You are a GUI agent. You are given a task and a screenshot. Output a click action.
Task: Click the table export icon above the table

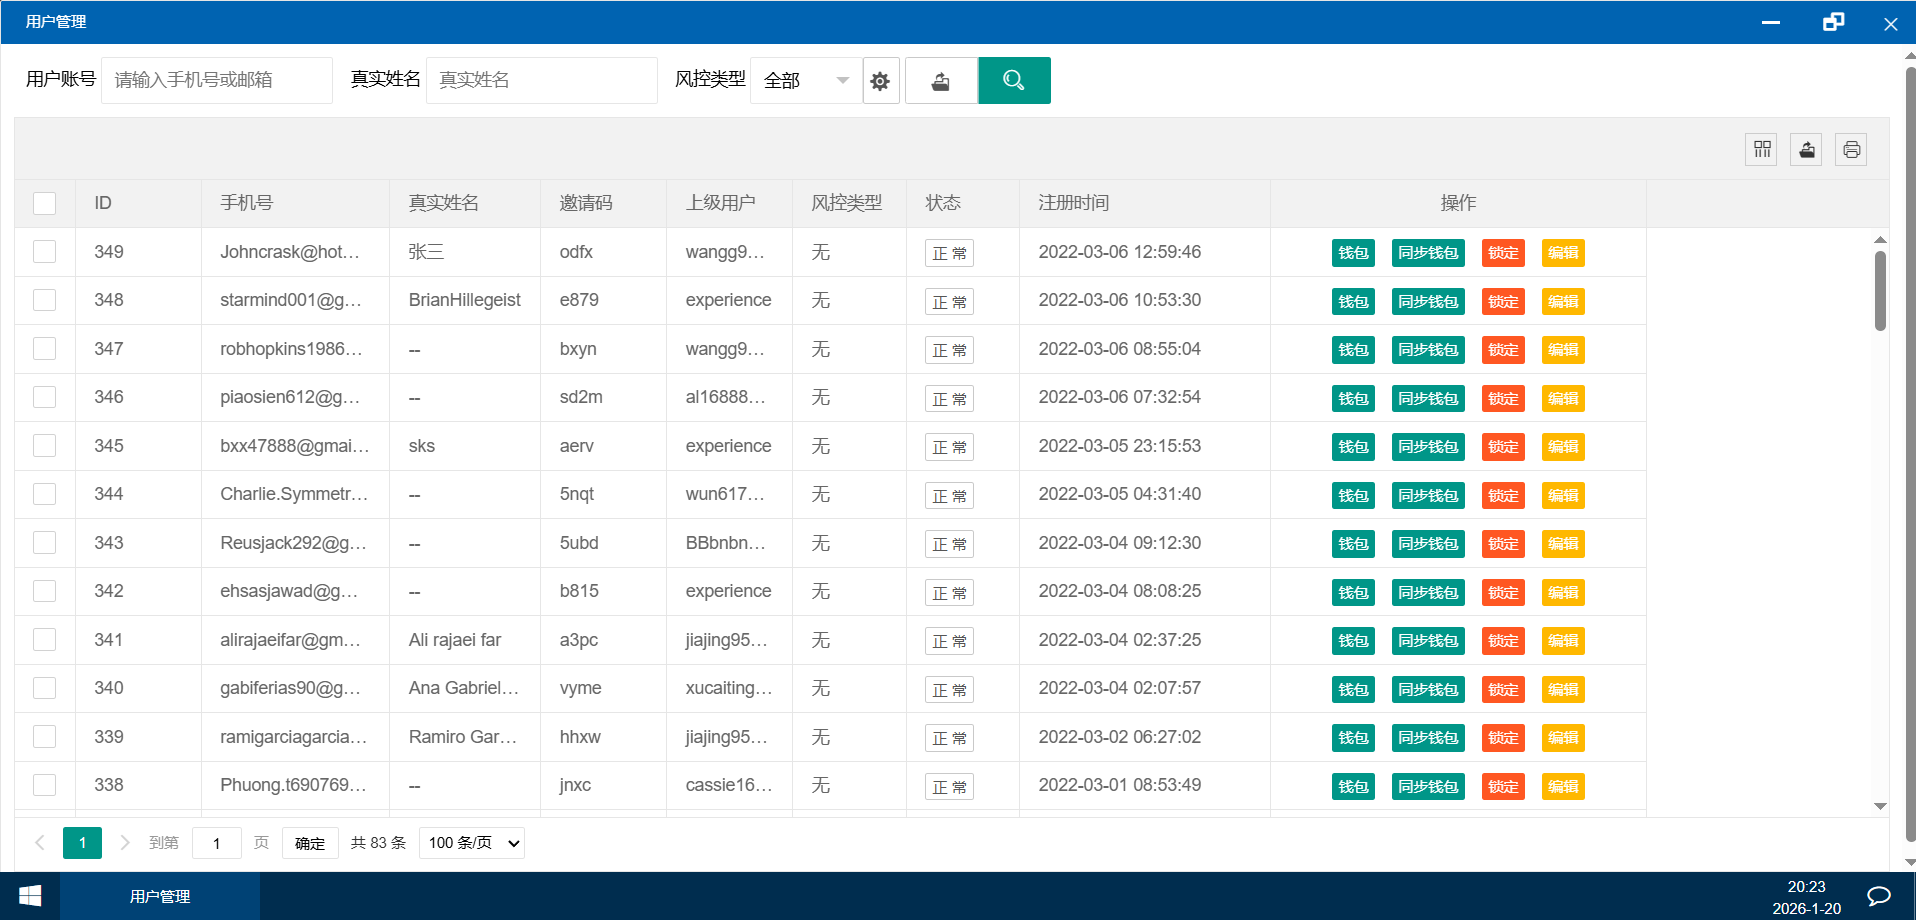(x=1806, y=150)
